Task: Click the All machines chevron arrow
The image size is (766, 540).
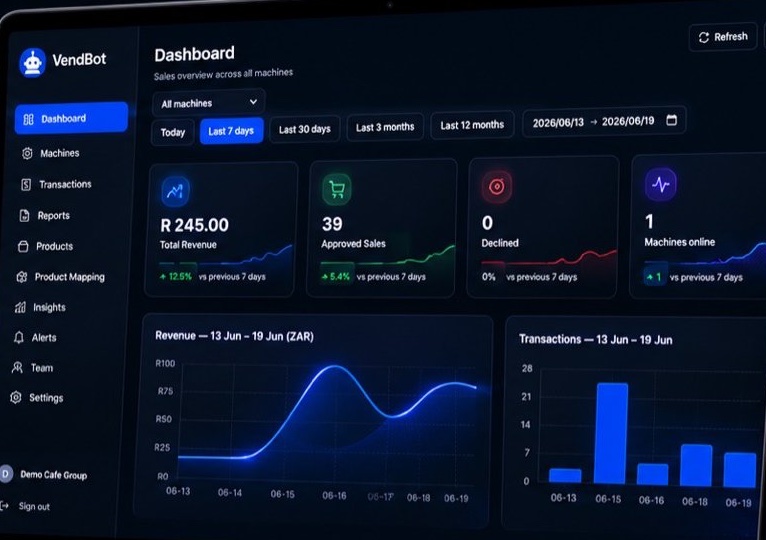Action: tap(253, 102)
